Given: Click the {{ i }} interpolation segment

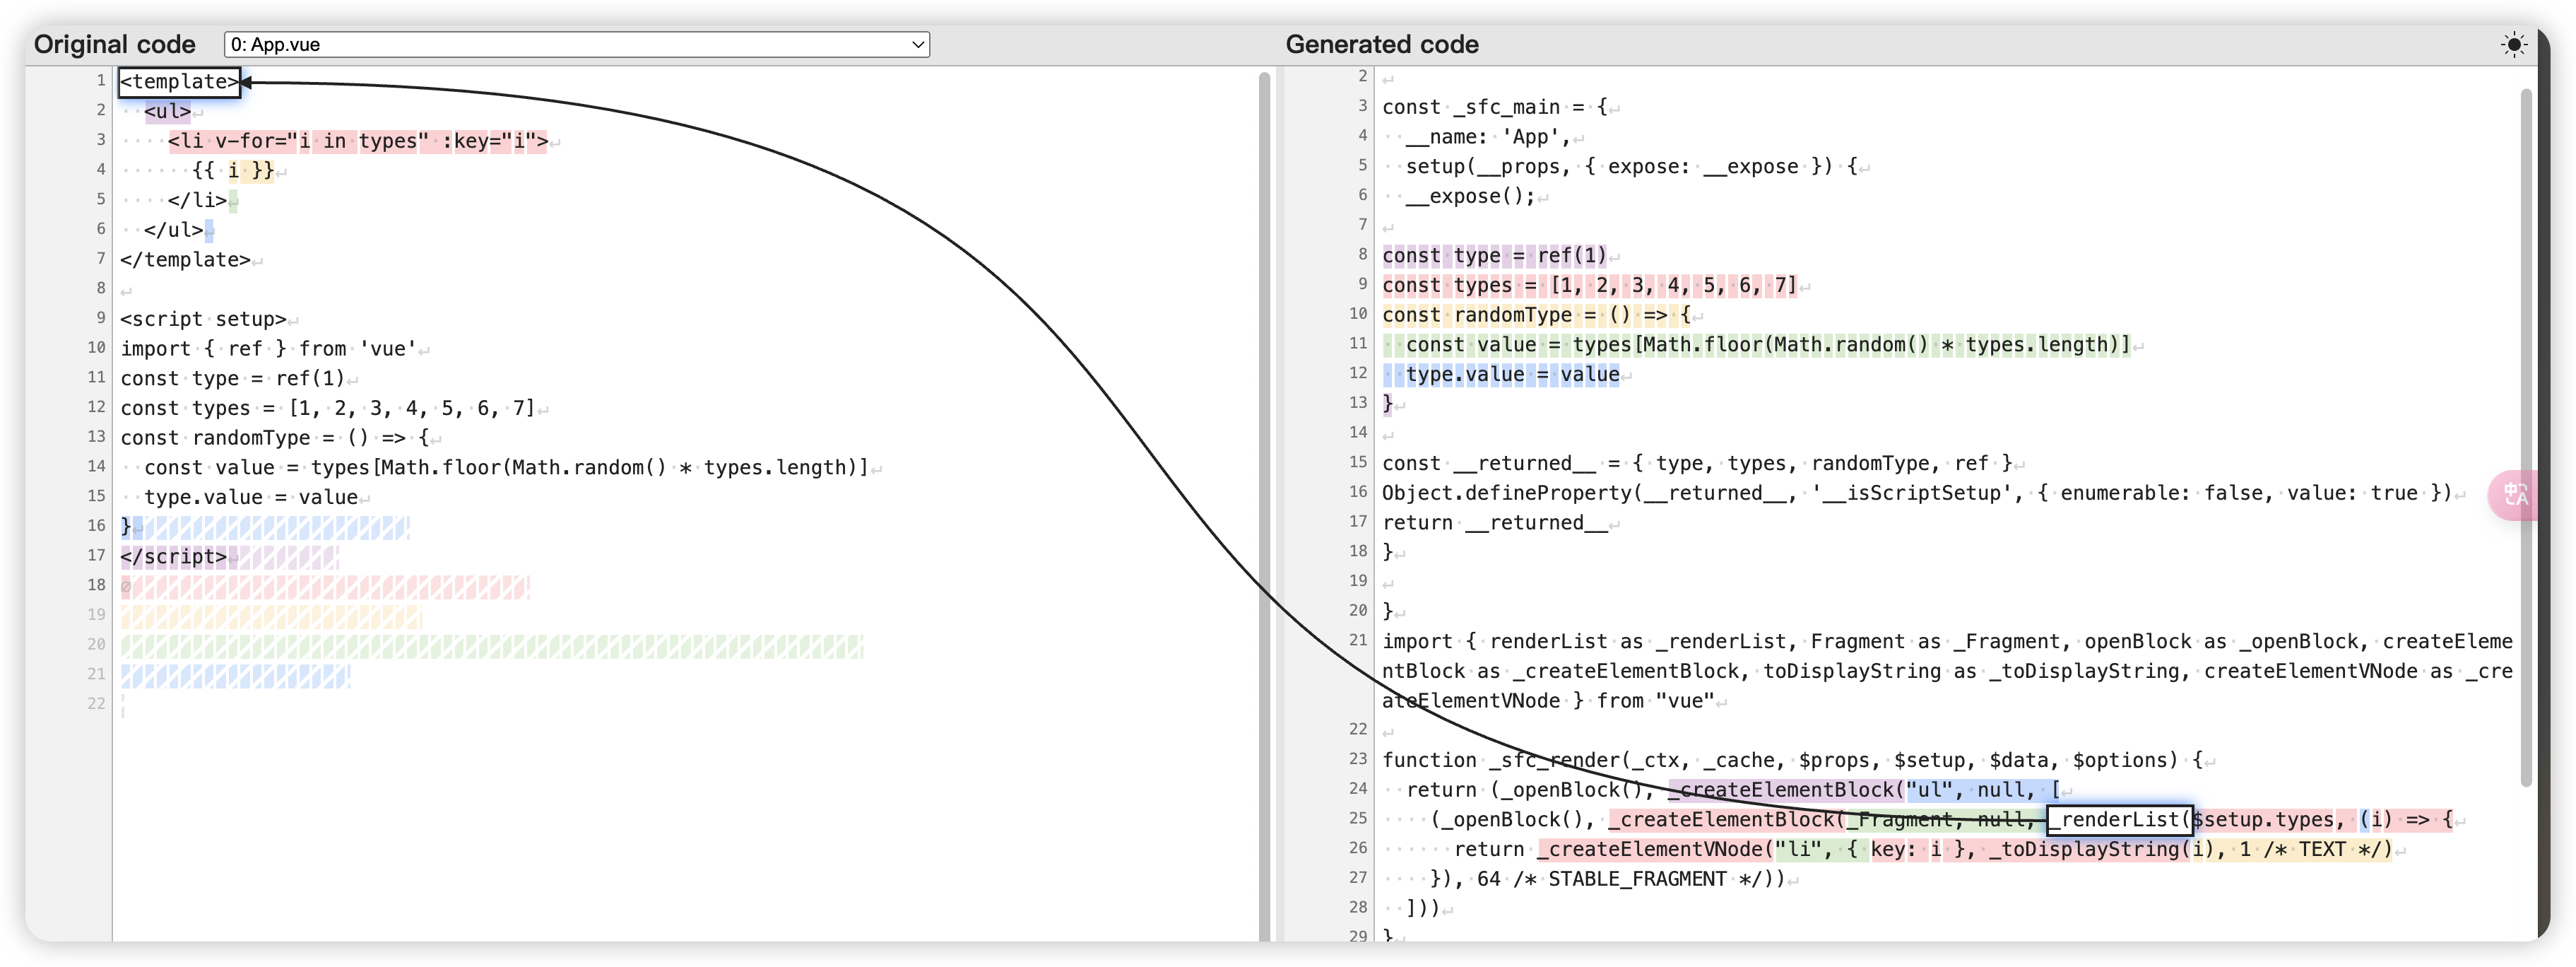Looking at the screenshot, I should pyautogui.click(x=233, y=171).
